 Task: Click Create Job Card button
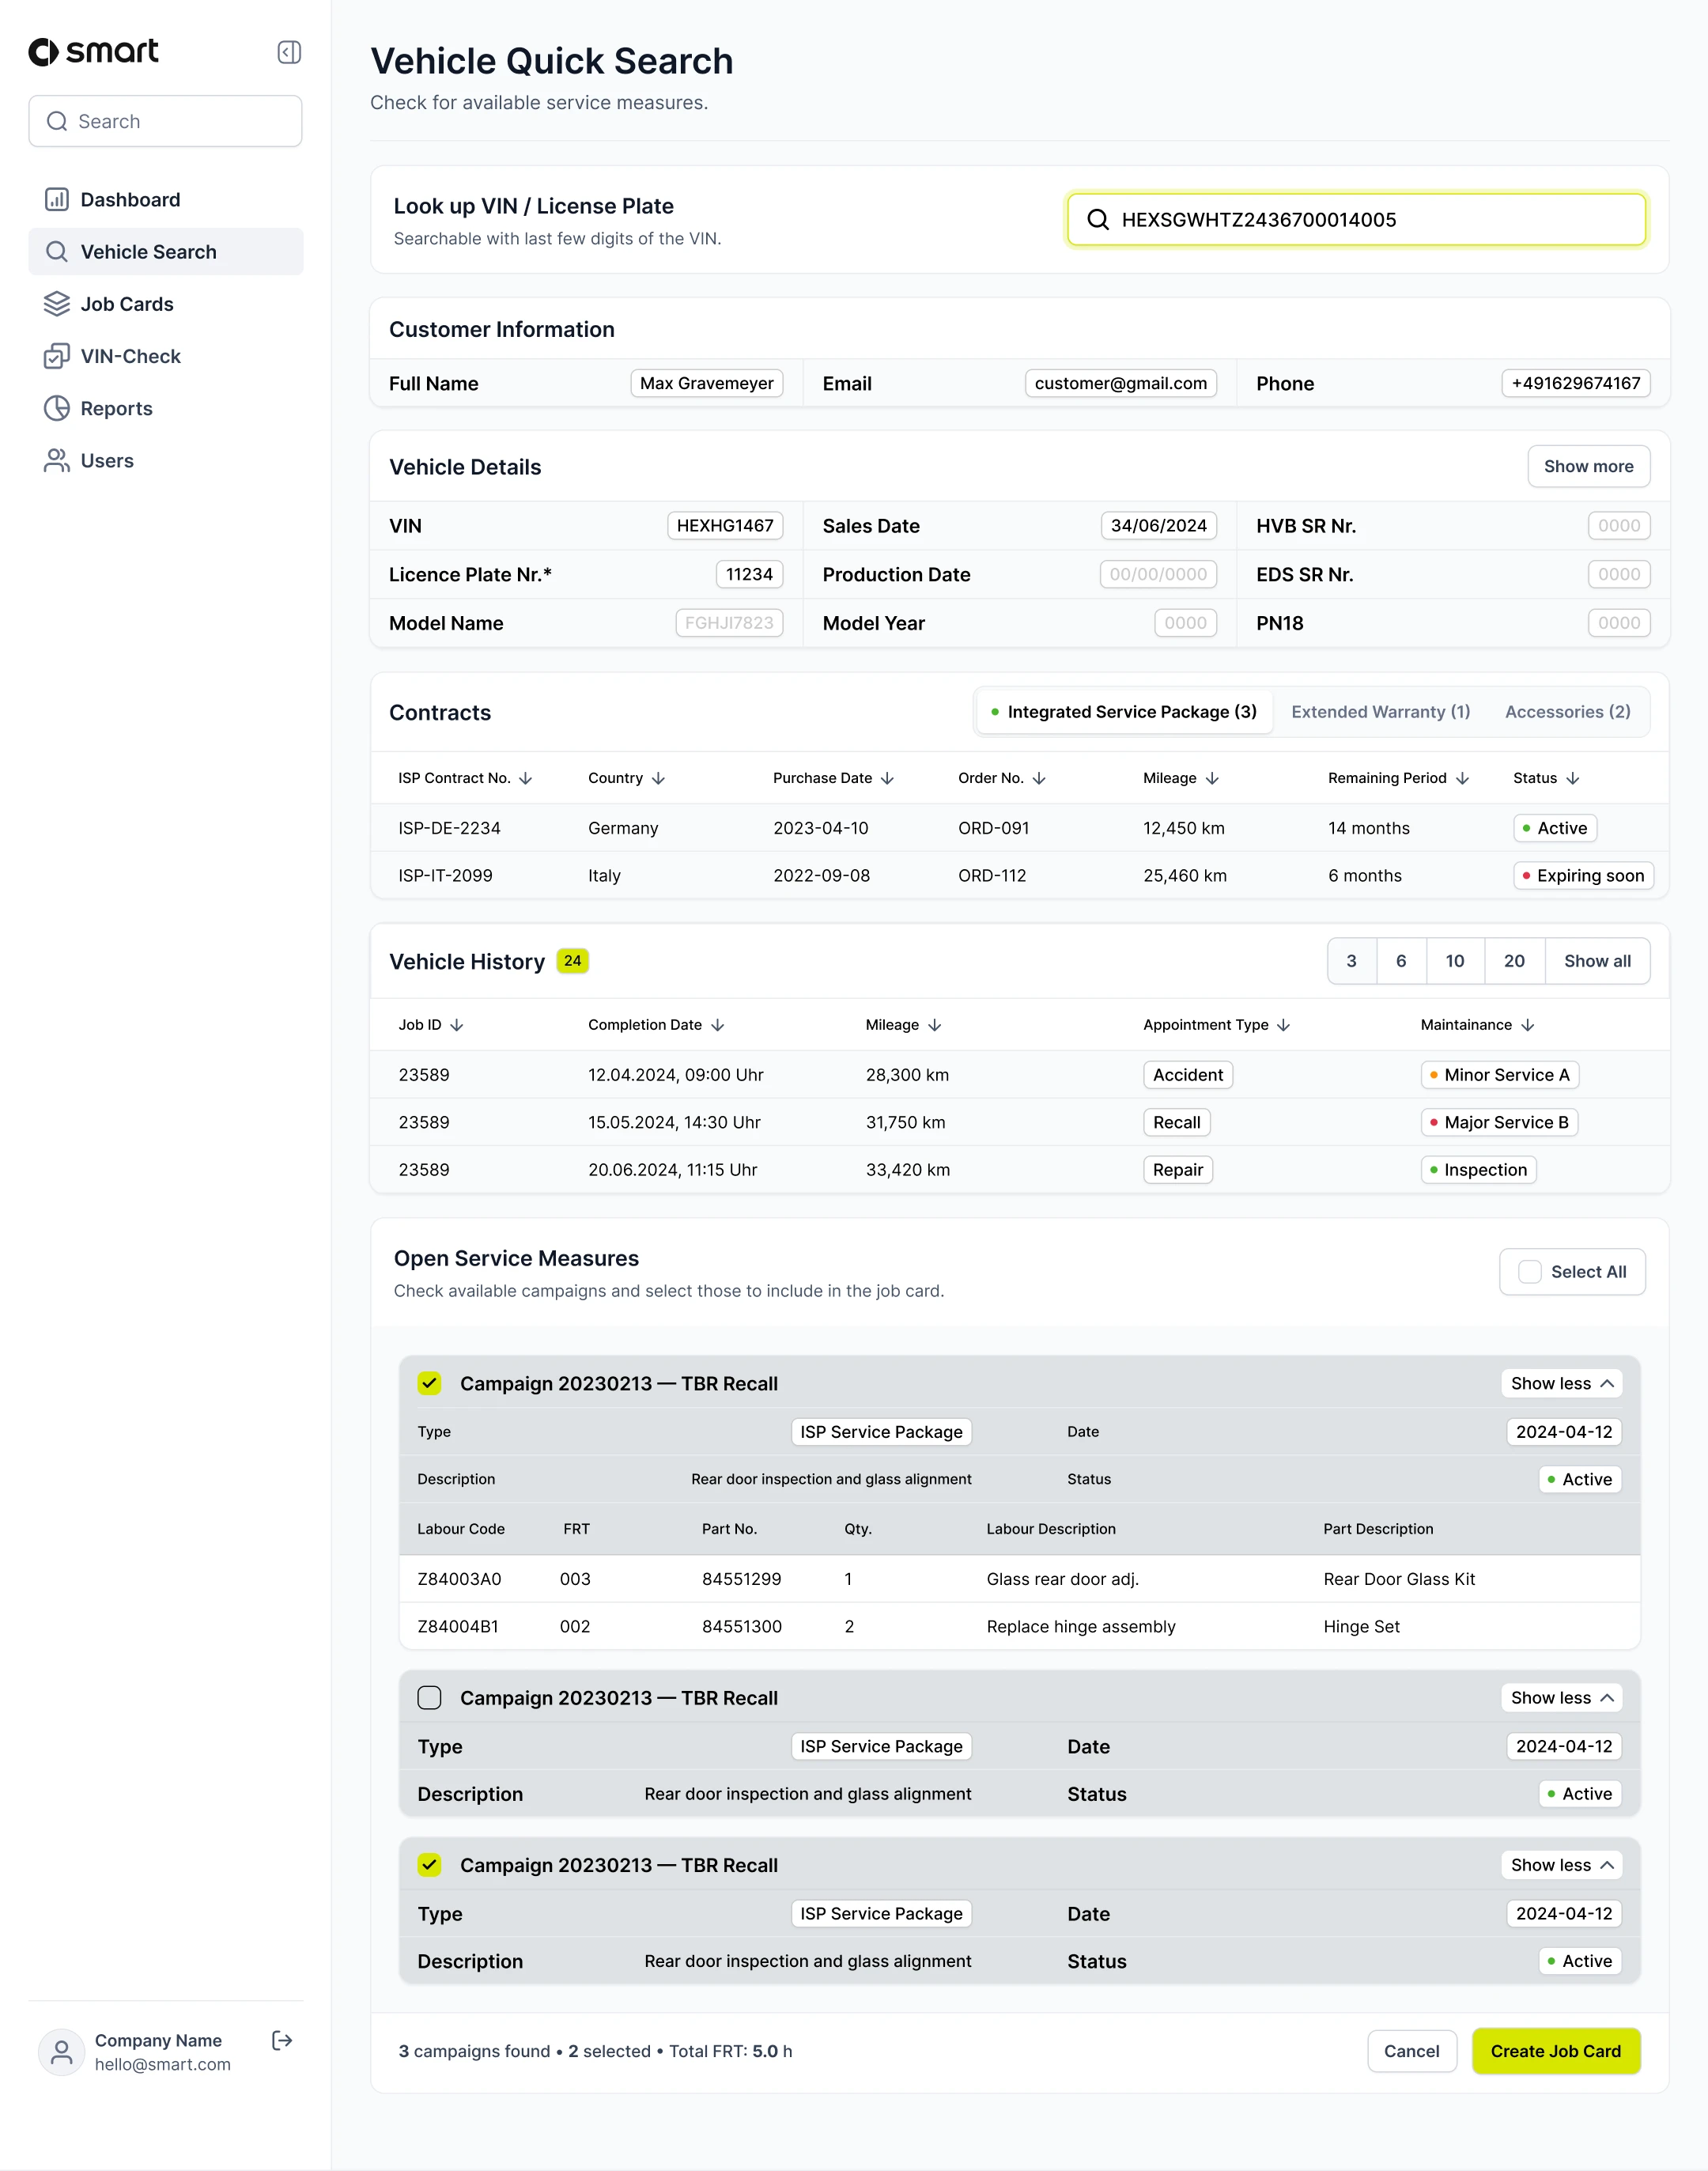(1555, 2051)
